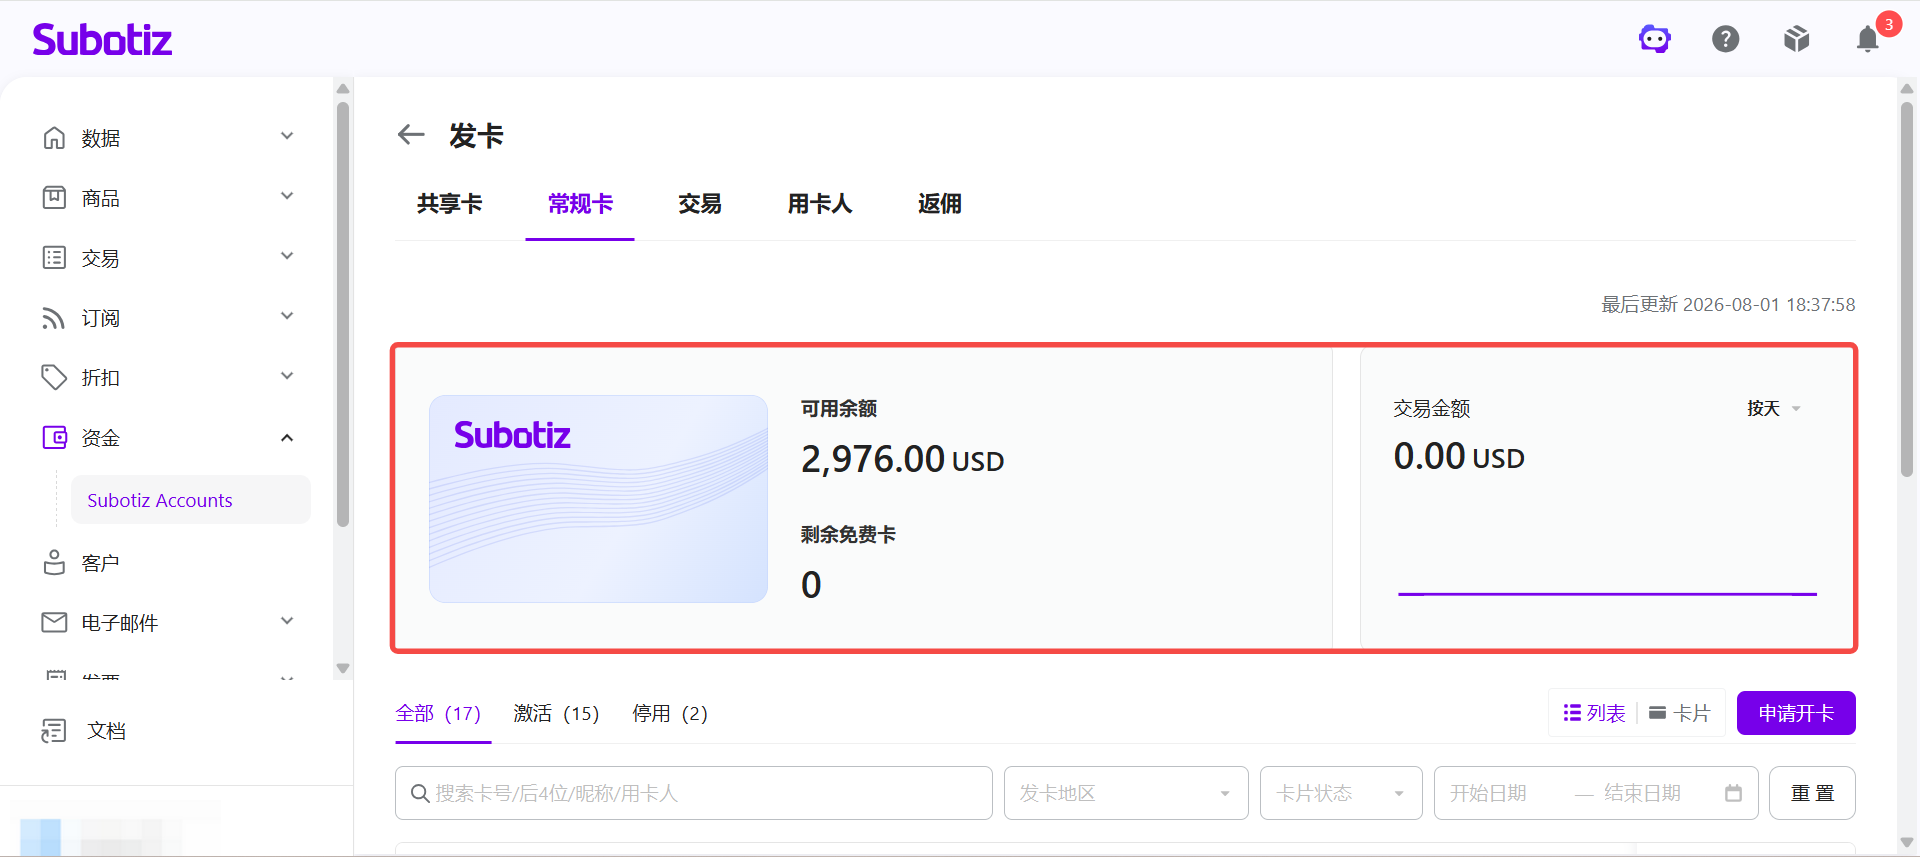Click the 商品 shop icon in sidebar
This screenshot has width=1920, height=857.
click(54, 198)
